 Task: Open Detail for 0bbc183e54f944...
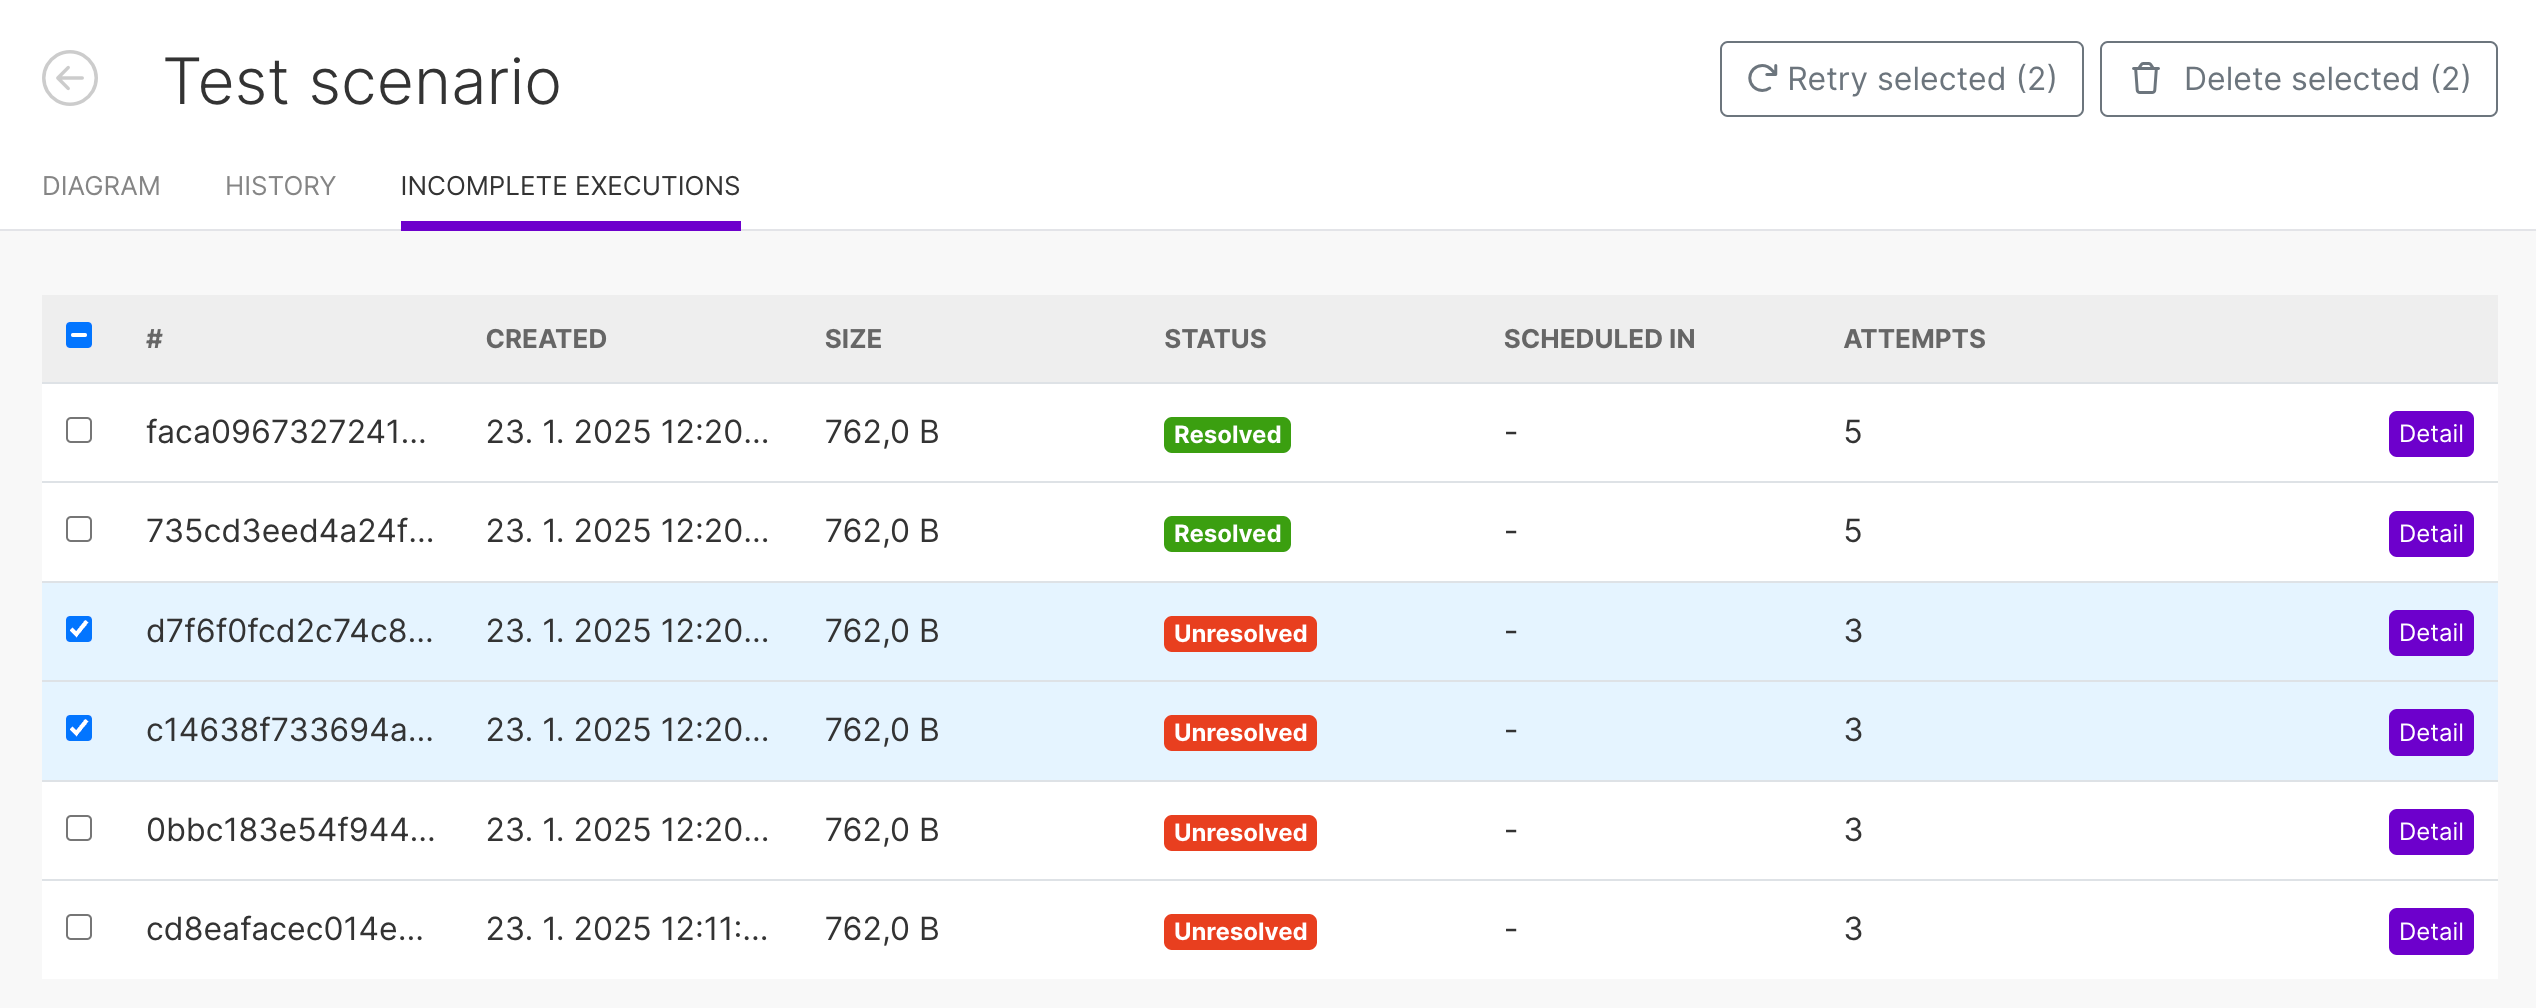tap(2431, 832)
